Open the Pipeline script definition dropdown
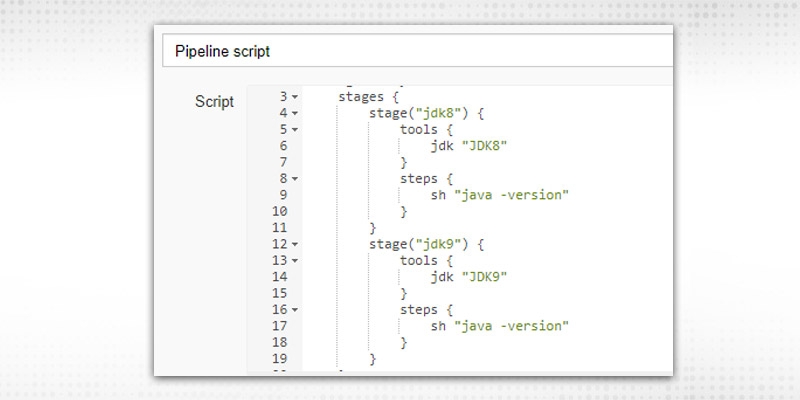This screenshot has height=400, width=800. tap(417, 51)
